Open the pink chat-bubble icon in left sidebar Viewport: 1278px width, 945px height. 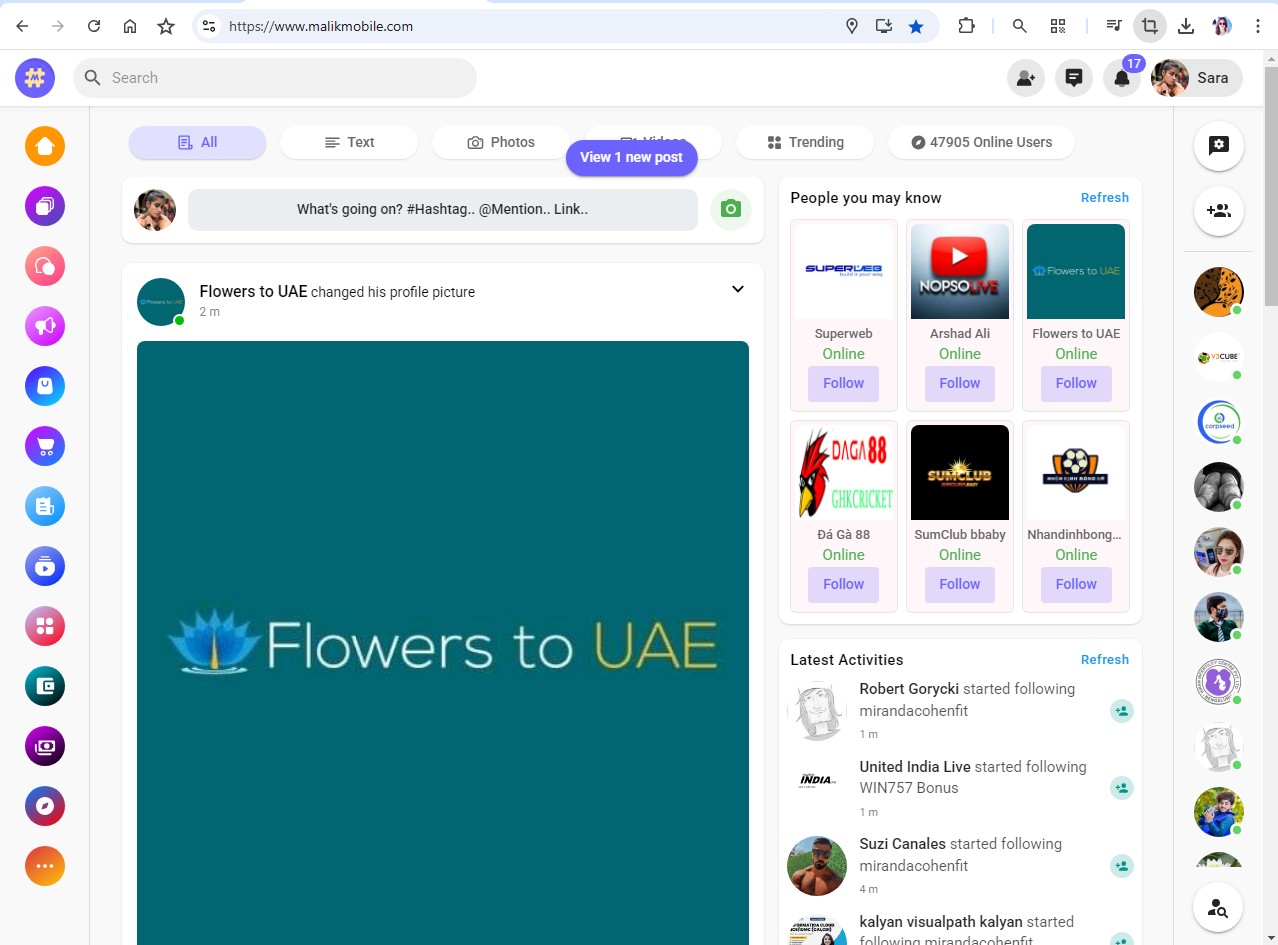pos(45,266)
